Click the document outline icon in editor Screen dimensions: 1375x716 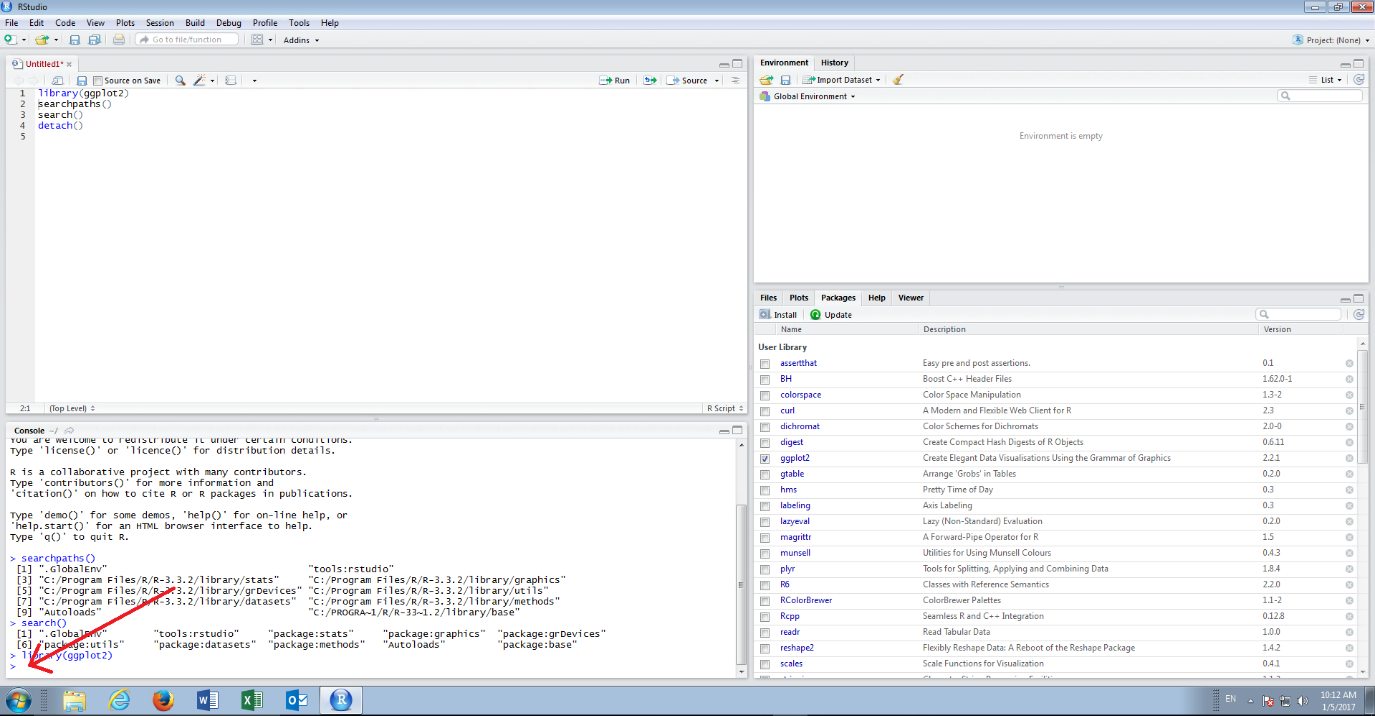click(736, 81)
